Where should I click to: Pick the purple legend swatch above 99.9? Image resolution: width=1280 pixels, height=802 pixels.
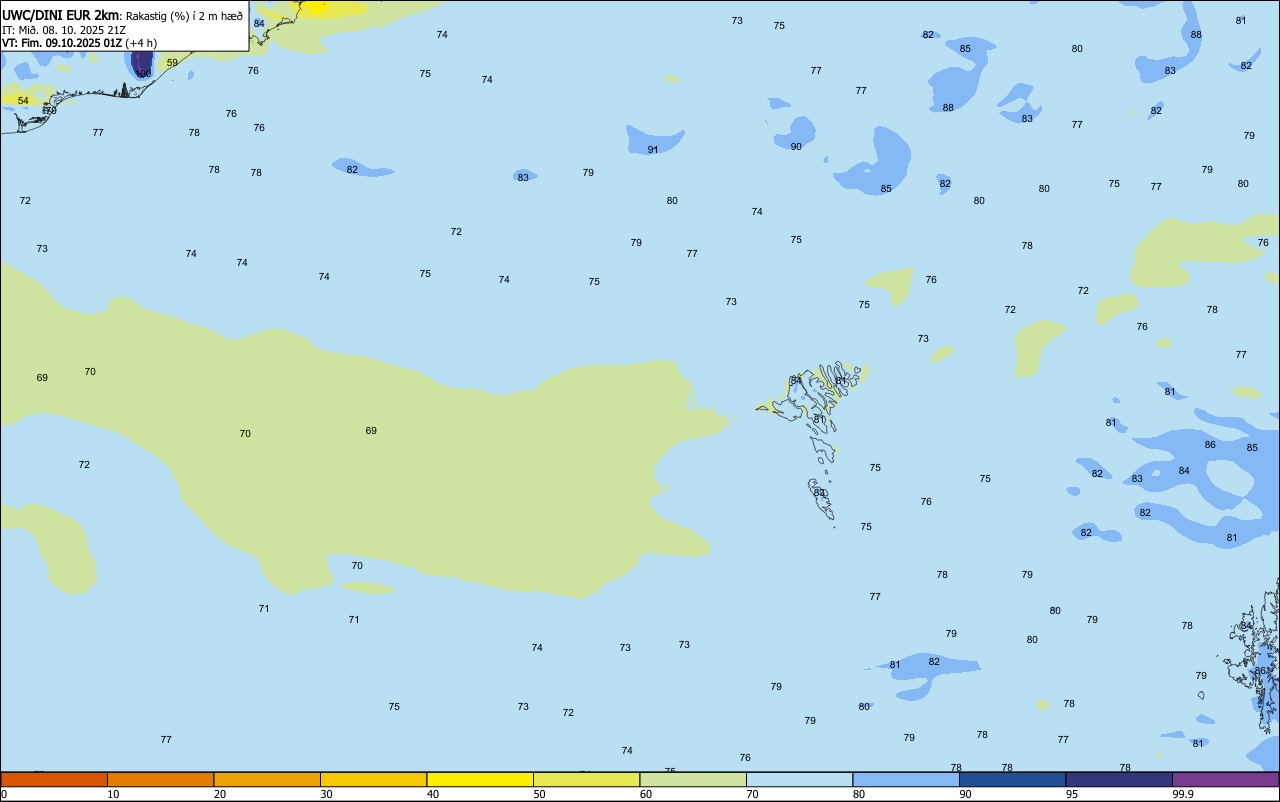1225,779
